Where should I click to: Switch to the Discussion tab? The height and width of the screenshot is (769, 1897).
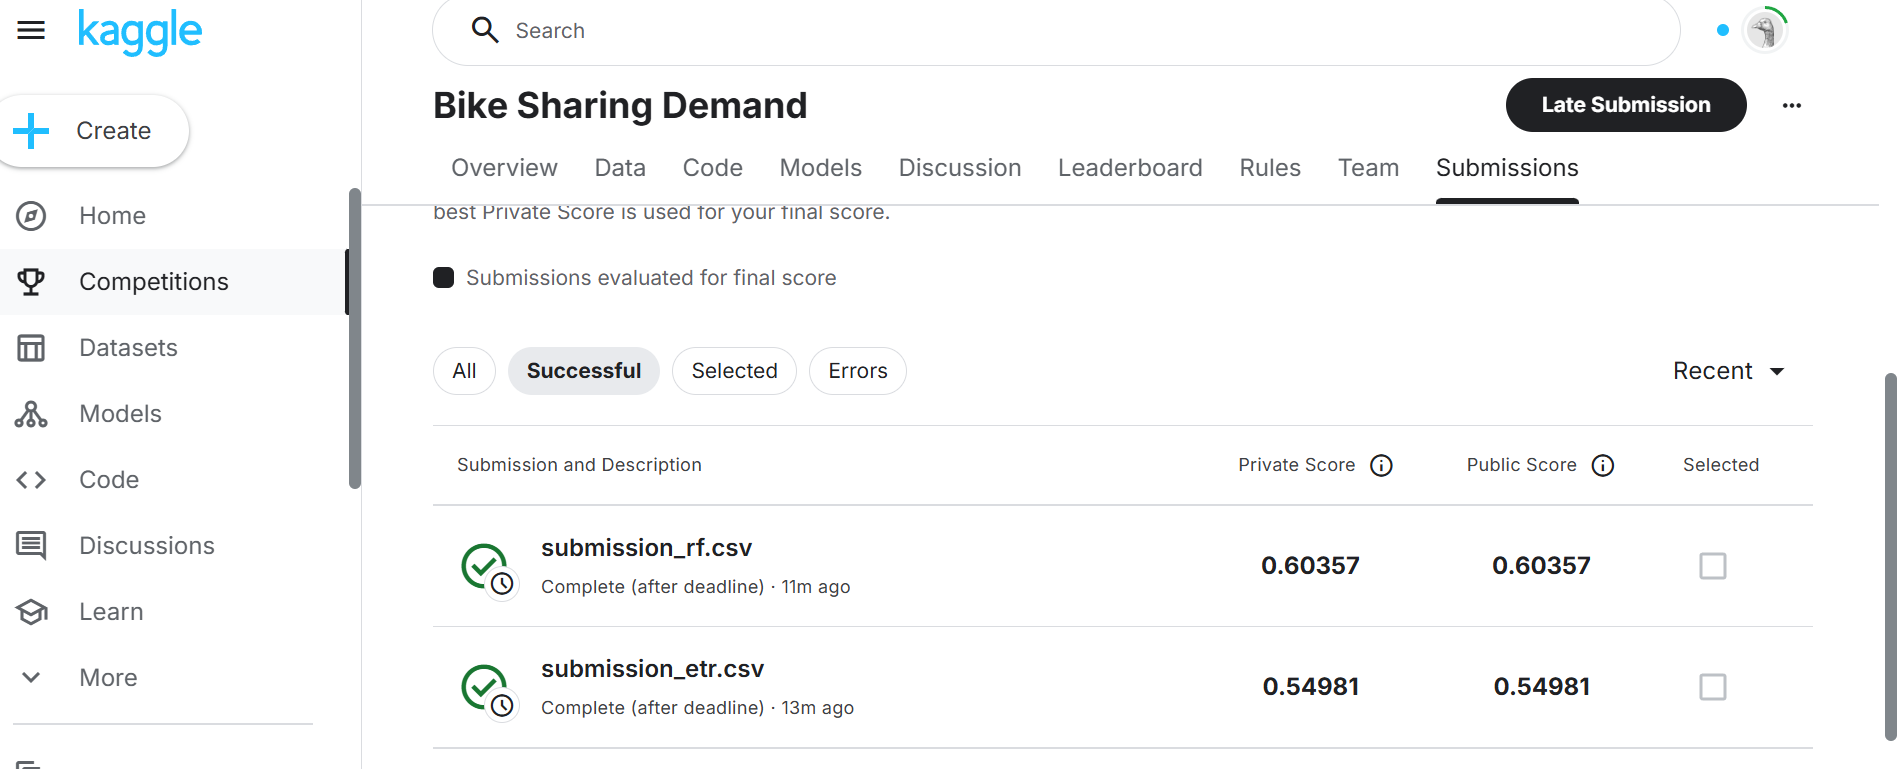pos(959,168)
